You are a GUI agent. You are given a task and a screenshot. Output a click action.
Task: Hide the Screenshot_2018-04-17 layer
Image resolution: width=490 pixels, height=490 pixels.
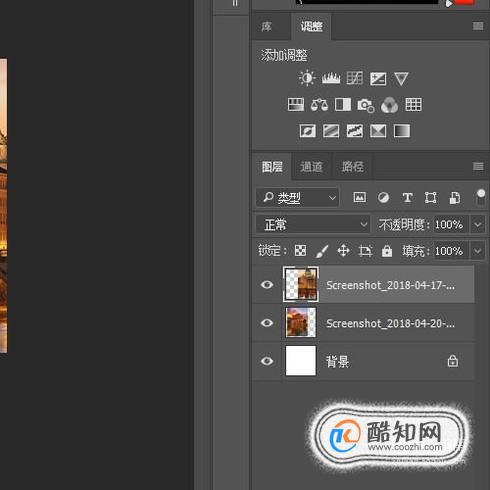coord(267,285)
